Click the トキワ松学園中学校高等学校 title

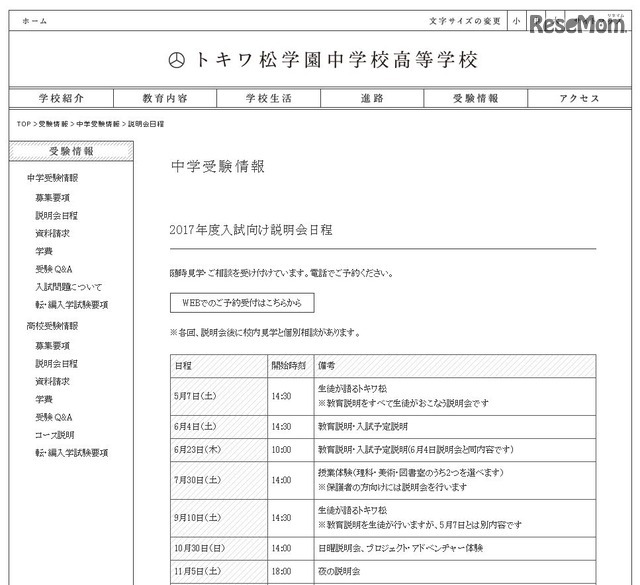click(x=336, y=60)
